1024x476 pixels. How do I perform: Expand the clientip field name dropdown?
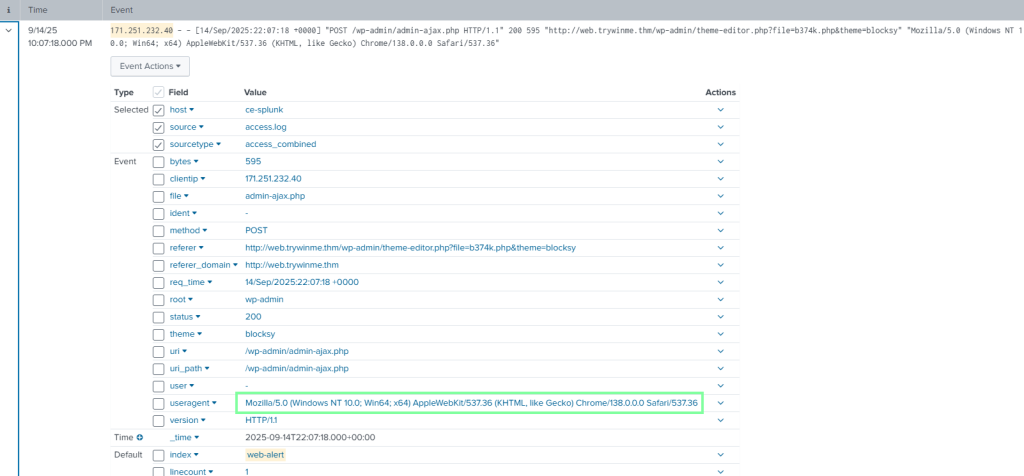pyautogui.click(x=203, y=179)
